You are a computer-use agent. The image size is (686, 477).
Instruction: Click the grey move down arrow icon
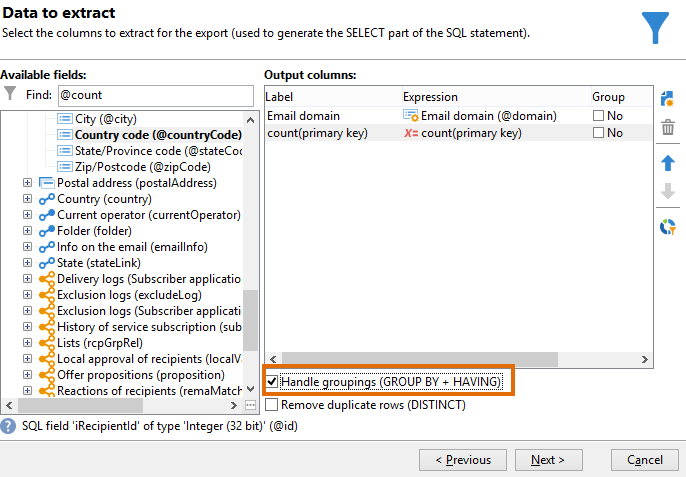(668, 191)
